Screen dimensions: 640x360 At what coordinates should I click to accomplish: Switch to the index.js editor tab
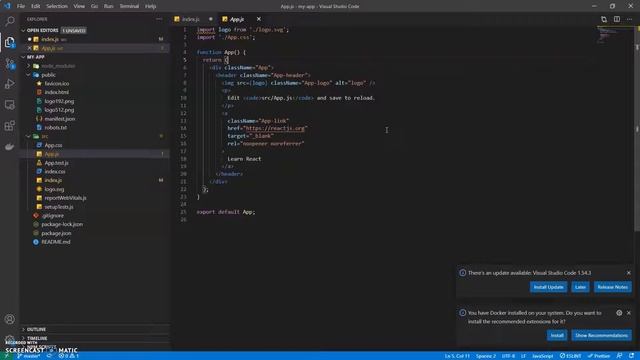pyautogui.click(x=191, y=19)
